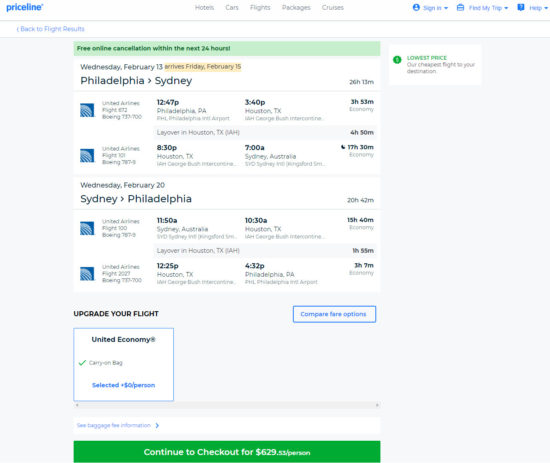This screenshot has height=463, width=550.
Task: Click the 7:00a arrival time
Action: click(x=255, y=148)
